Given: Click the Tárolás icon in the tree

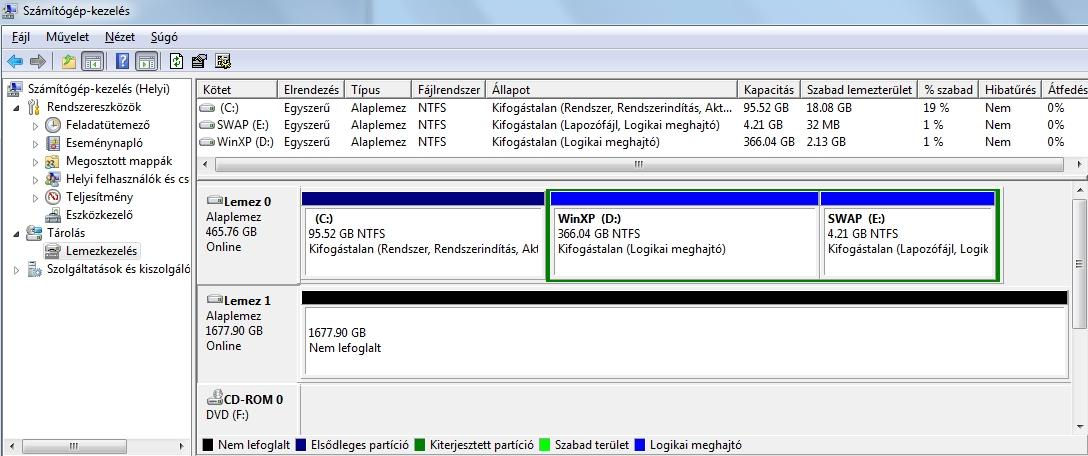Looking at the screenshot, I should (34, 233).
